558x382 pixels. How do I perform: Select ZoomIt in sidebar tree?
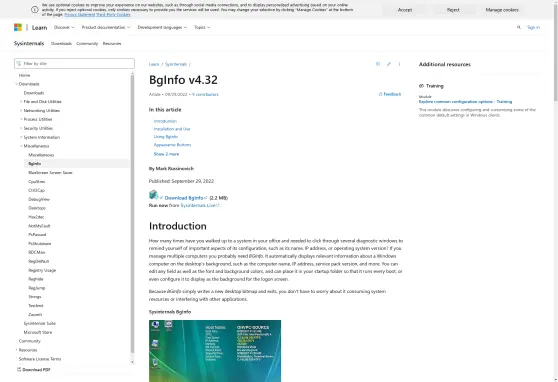[x=35, y=315]
